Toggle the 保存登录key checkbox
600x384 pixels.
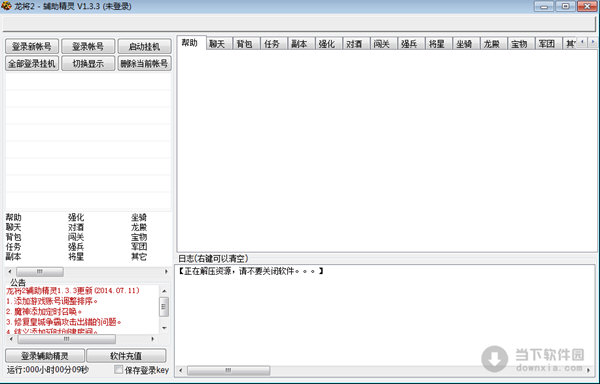119,369
